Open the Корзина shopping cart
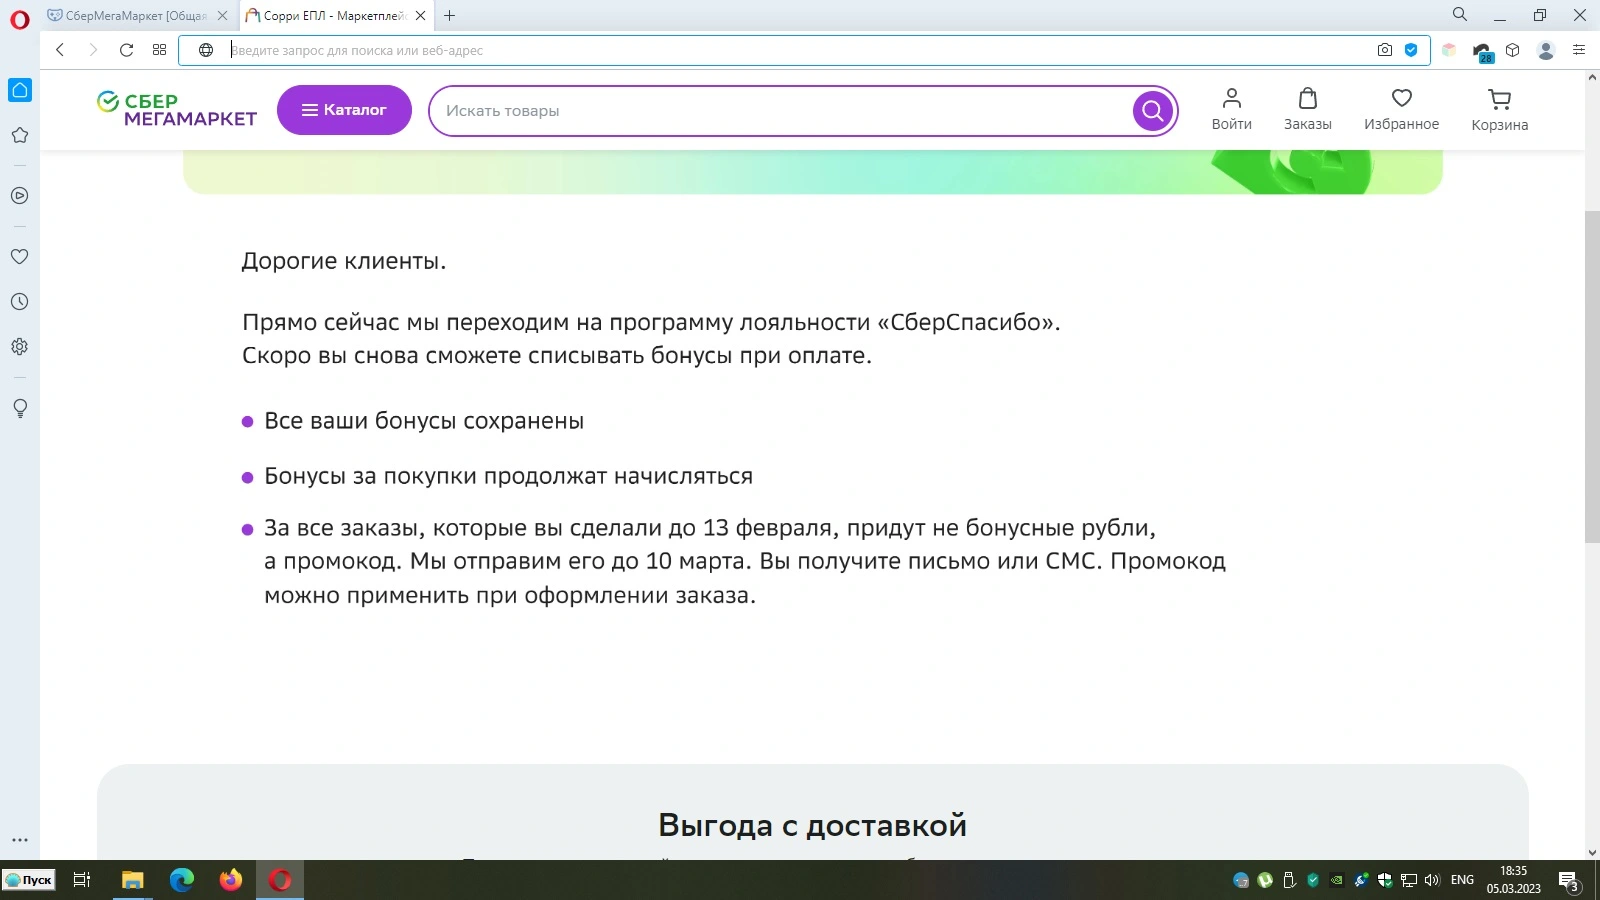The height and width of the screenshot is (900, 1600). 1499,111
